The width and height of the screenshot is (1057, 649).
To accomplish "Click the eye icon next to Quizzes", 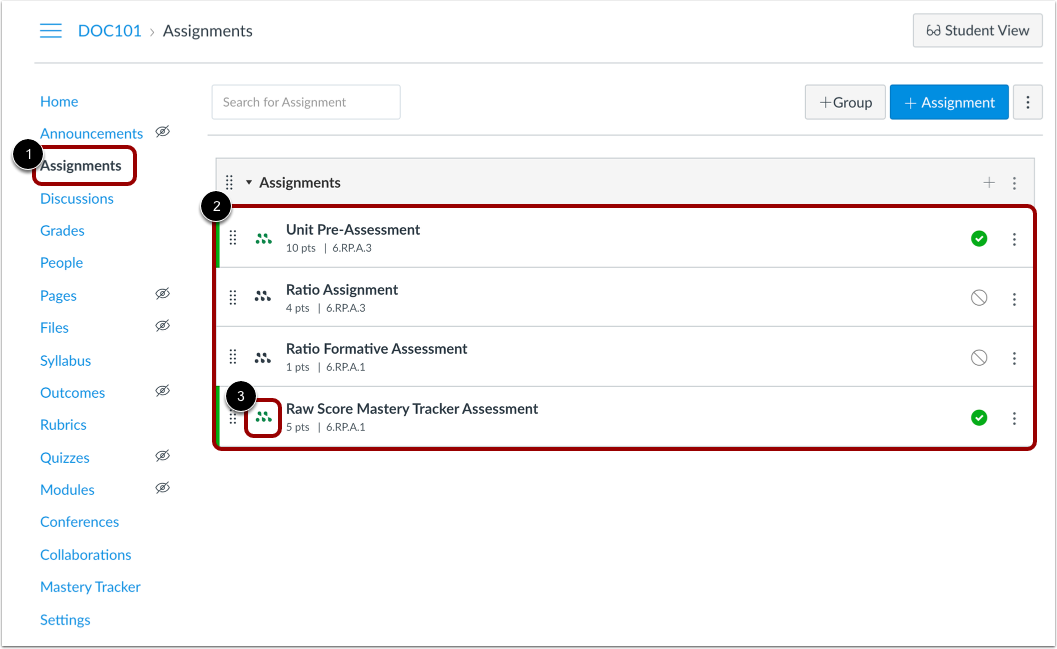I will [163, 457].
